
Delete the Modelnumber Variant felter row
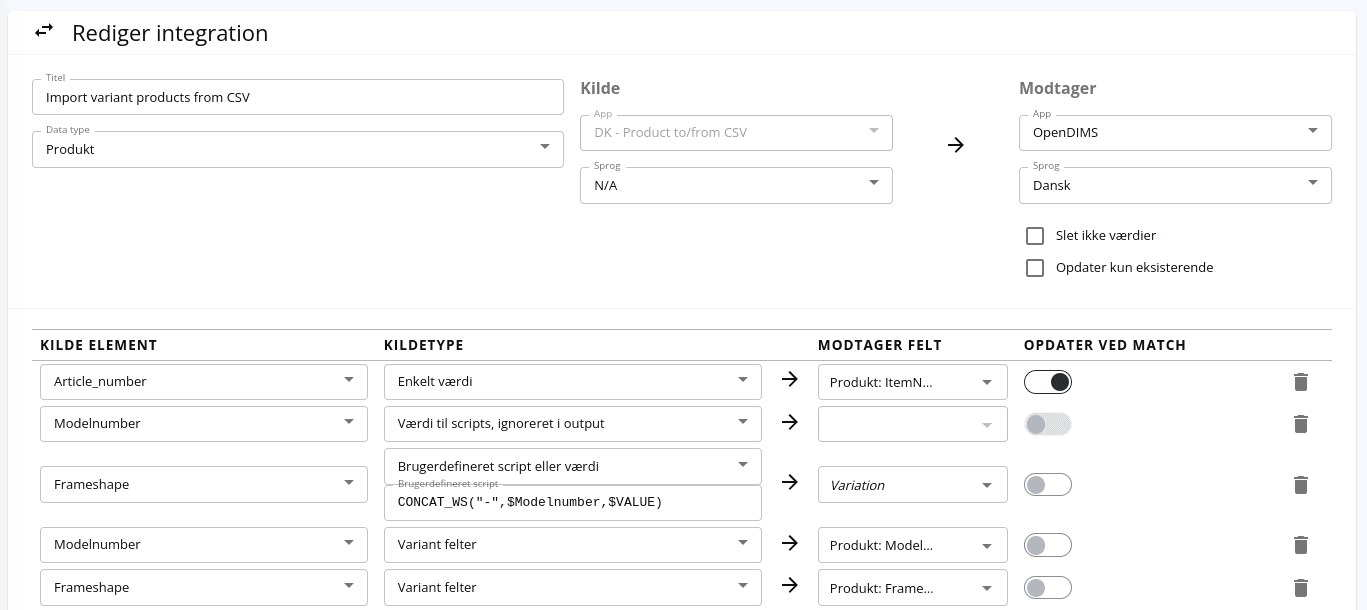click(x=1300, y=545)
